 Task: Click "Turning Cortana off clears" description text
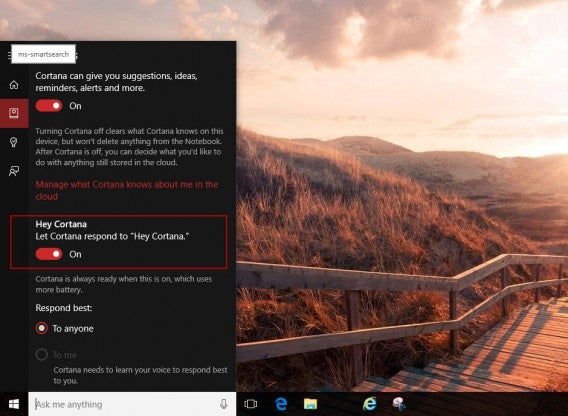coord(129,147)
